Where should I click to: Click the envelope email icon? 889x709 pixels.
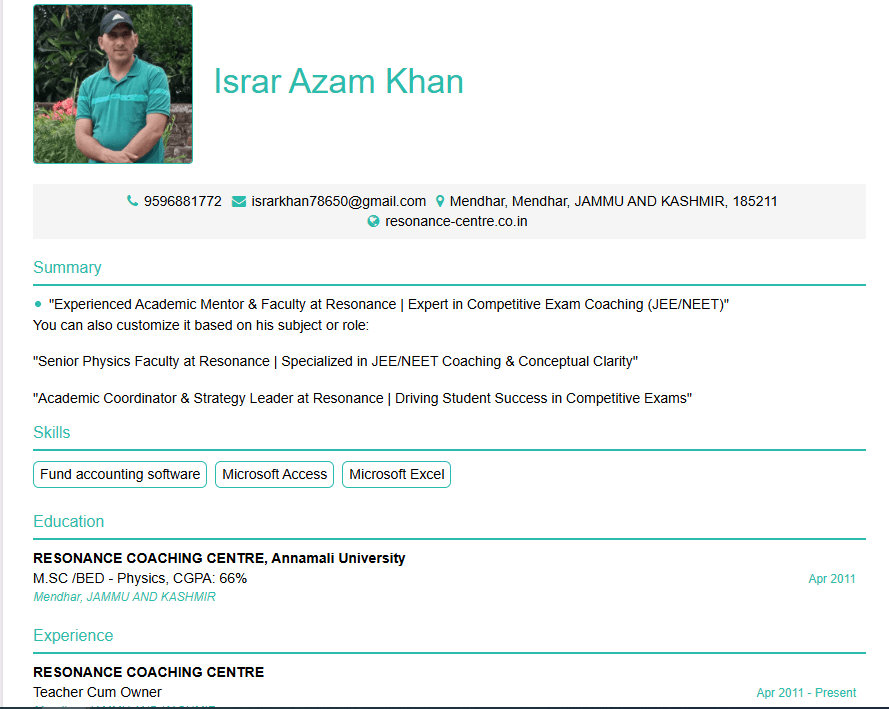(x=239, y=201)
